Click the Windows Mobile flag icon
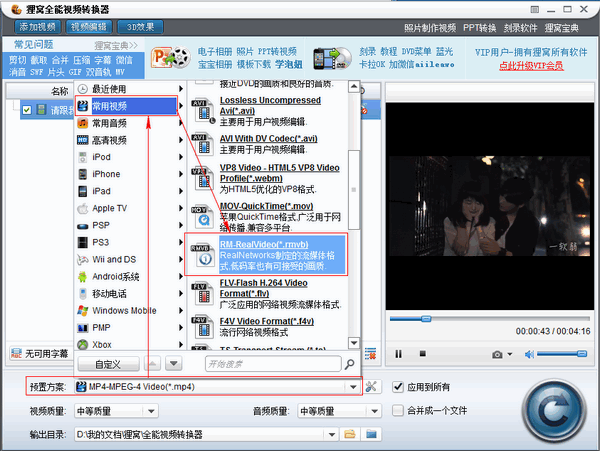Image resolution: width=600 pixels, height=451 pixels. [83, 310]
